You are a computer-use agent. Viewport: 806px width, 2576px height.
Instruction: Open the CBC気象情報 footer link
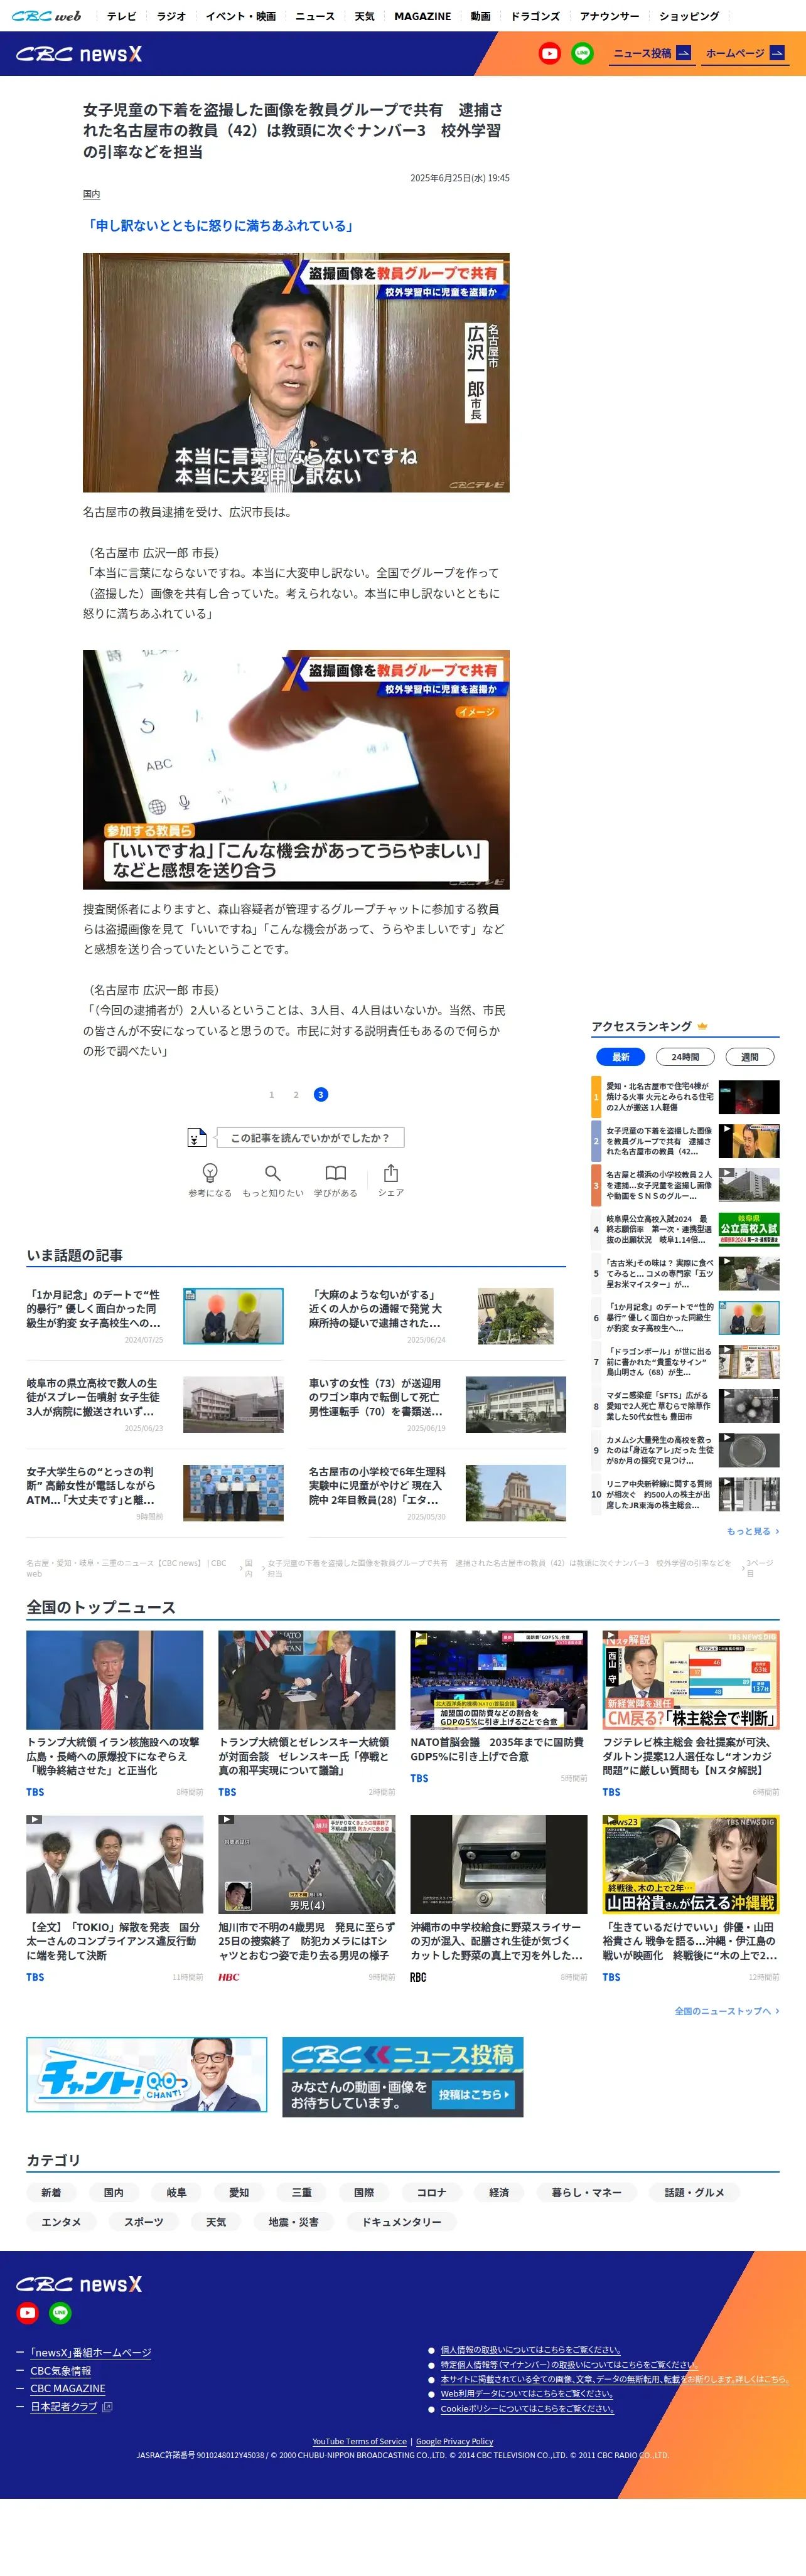[x=61, y=2371]
